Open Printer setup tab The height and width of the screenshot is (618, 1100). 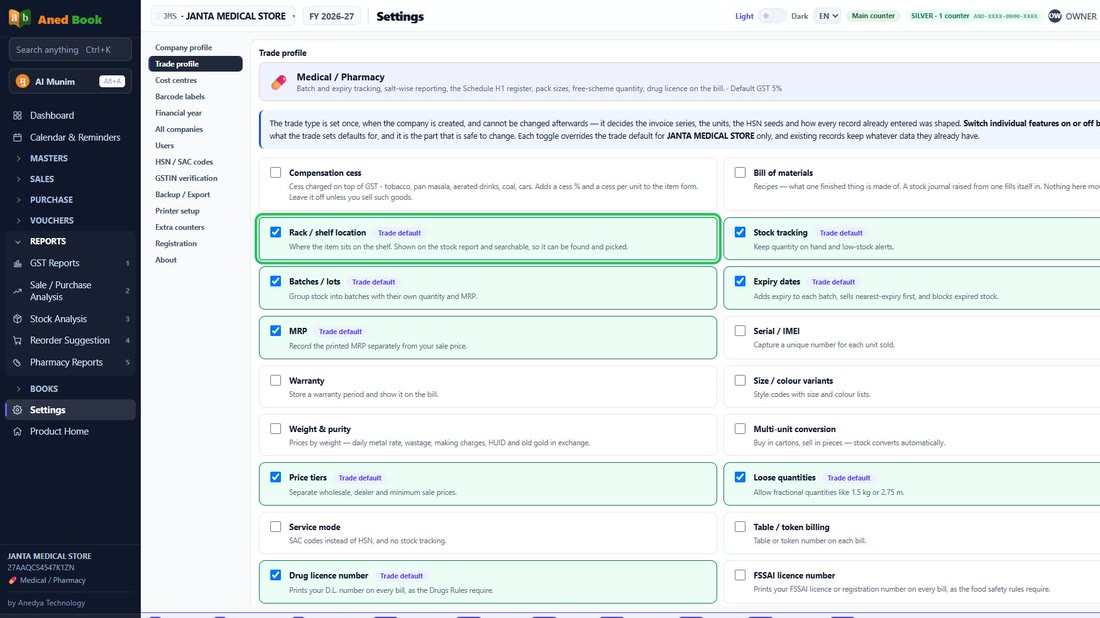[196, 211]
